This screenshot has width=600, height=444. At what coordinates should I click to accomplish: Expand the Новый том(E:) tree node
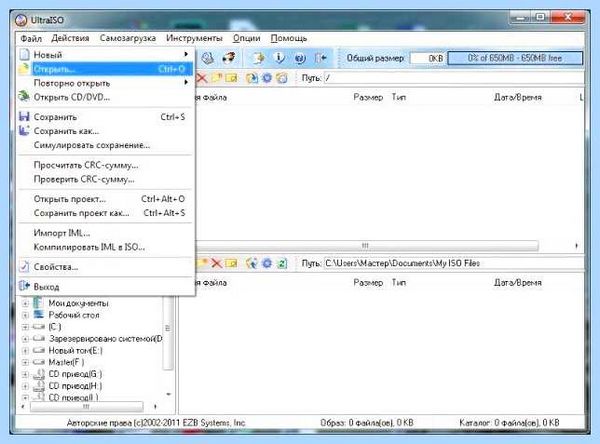coord(25,351)
